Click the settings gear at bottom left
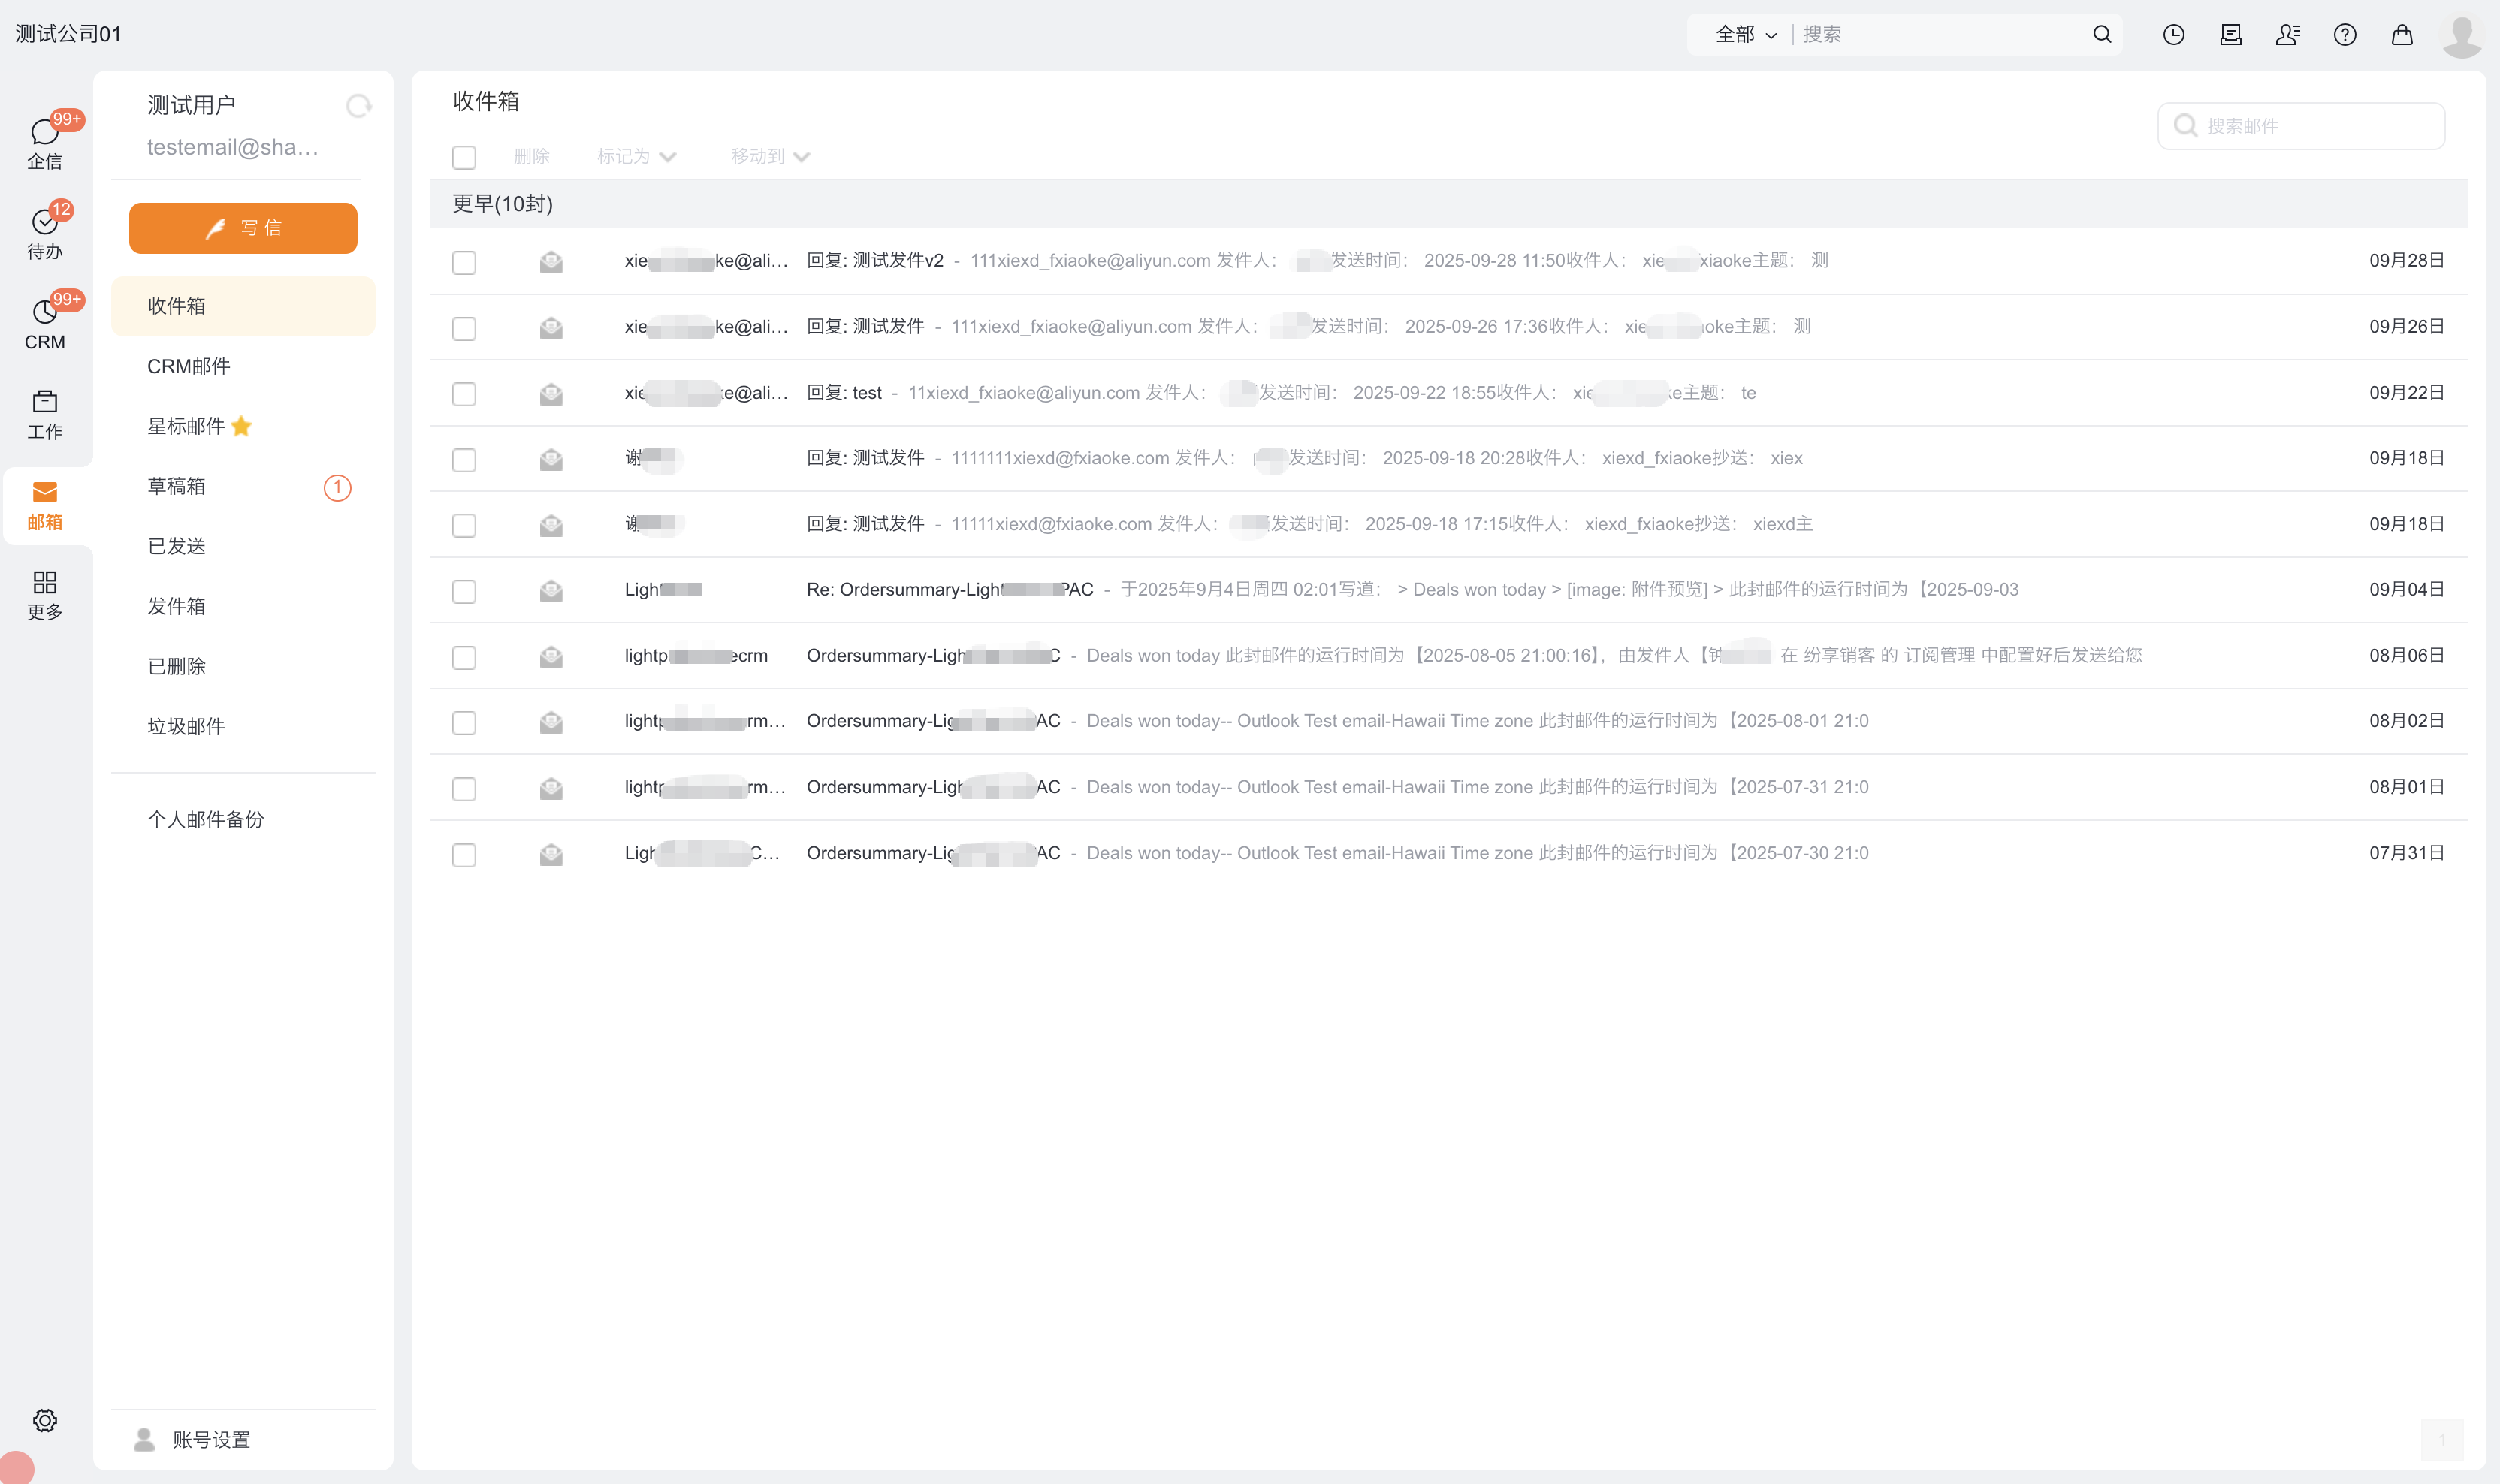Image resolution: width=2500 pixels, height=1484 pixels. click(44, 1420)
